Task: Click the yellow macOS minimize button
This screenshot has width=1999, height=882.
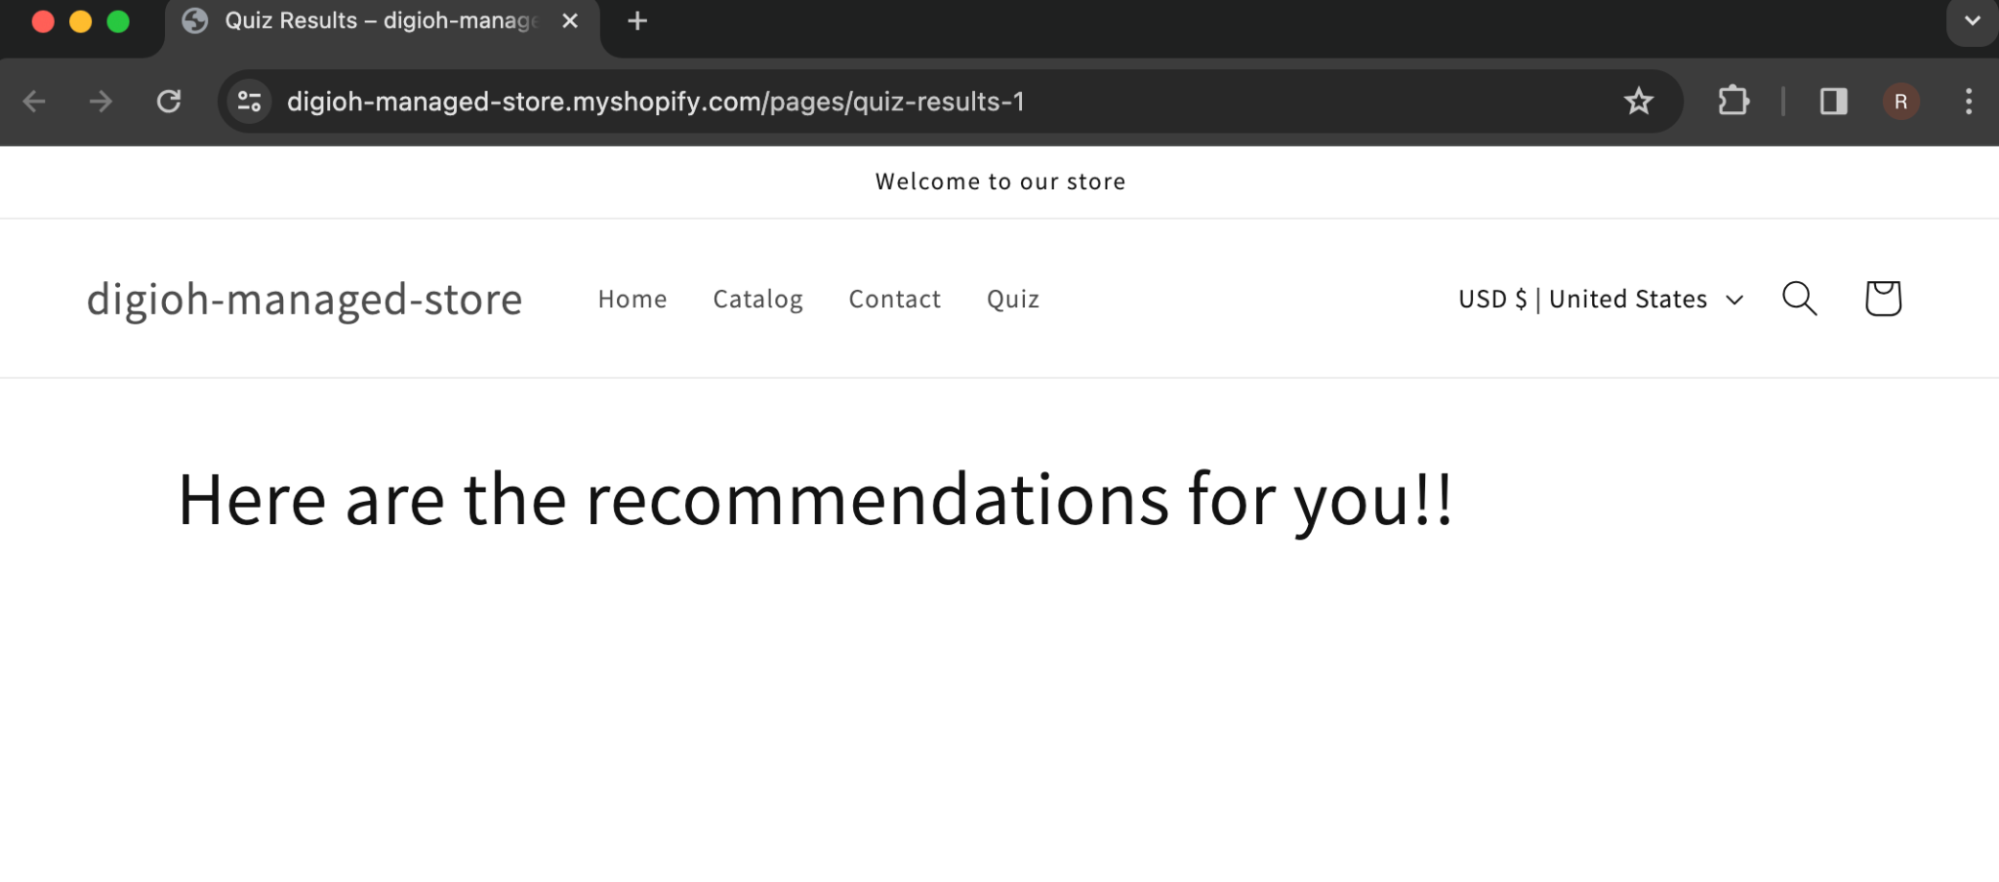Action: click(x=80, y=21)
